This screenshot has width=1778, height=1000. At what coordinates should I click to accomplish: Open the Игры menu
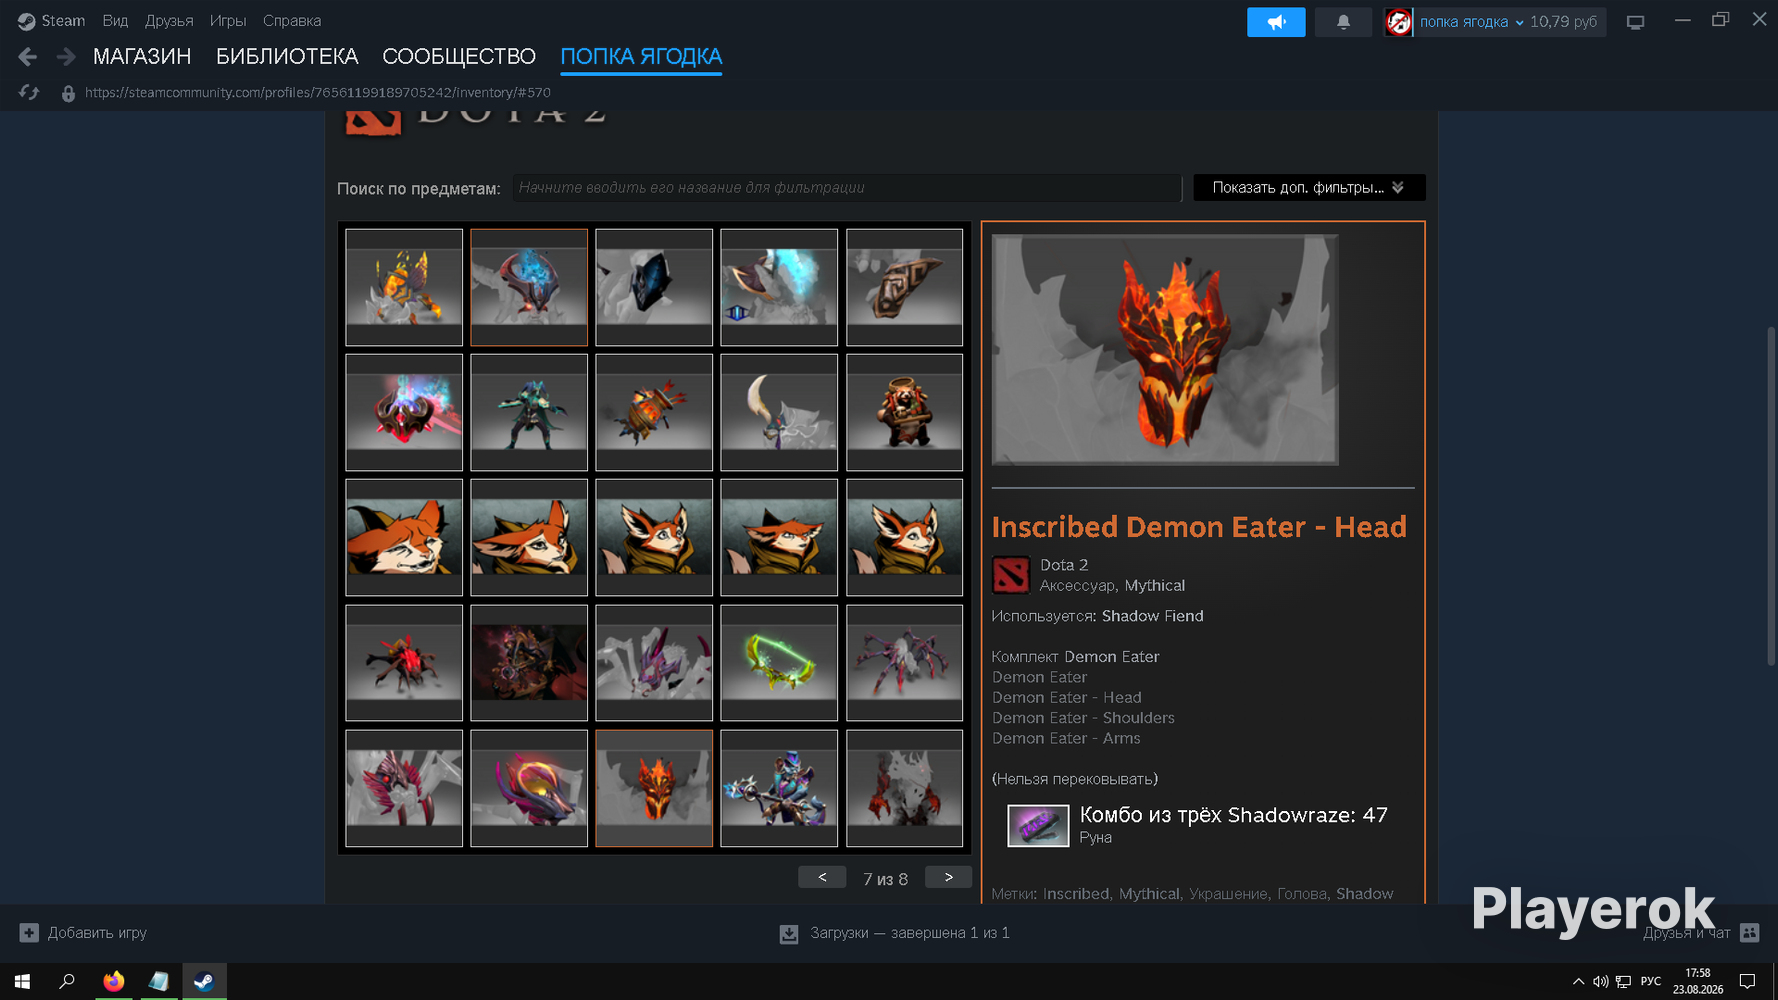pos(228,21)
